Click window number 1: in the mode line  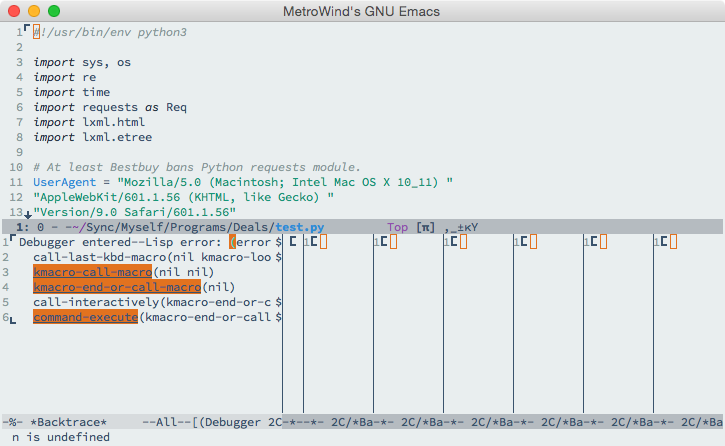[22, 228]
